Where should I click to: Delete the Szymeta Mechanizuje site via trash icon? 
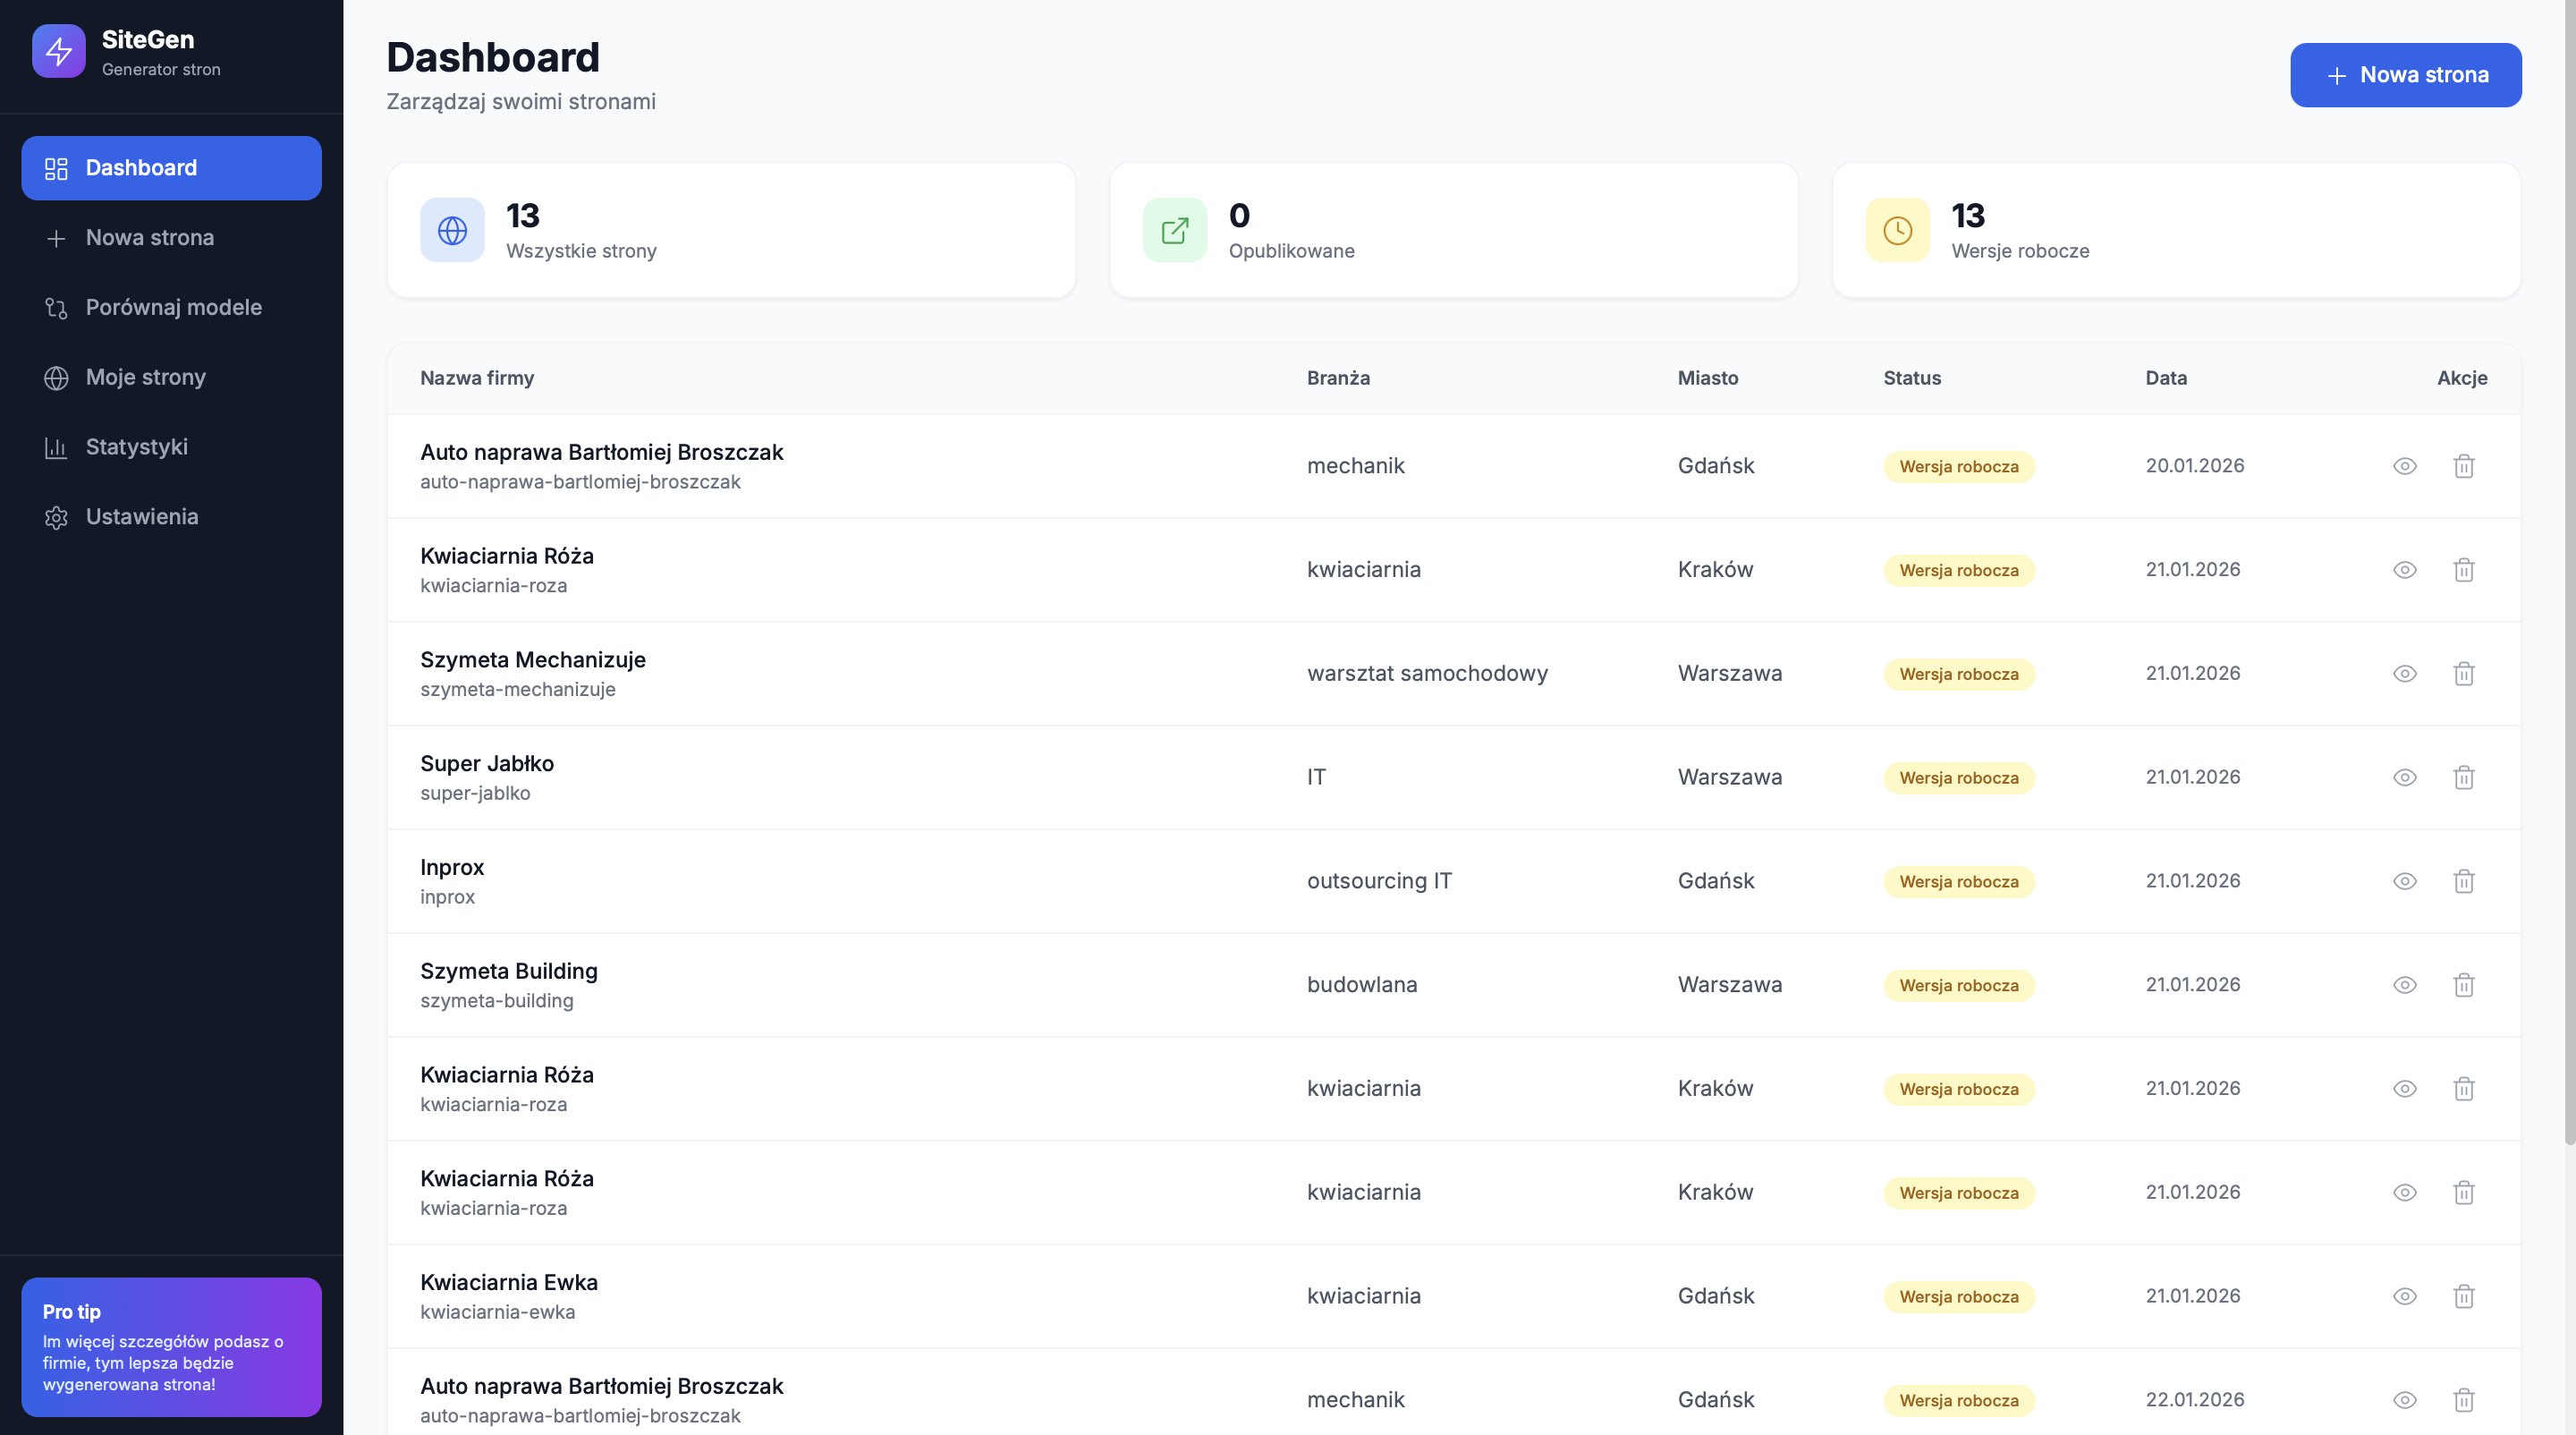(2463, 674)
